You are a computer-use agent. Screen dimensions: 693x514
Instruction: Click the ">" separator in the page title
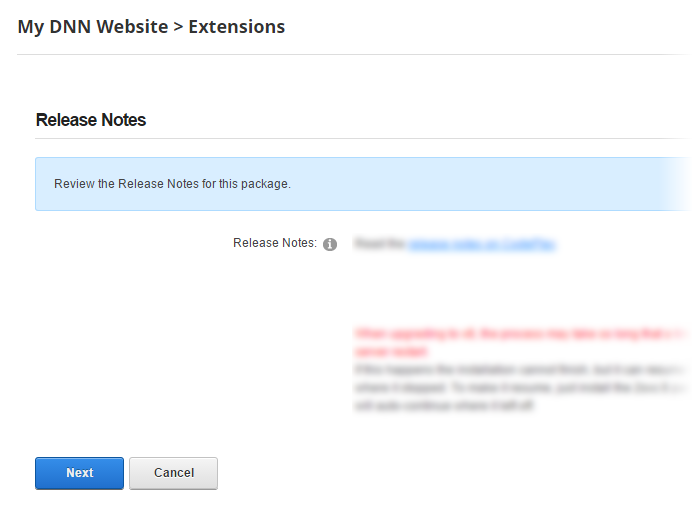(x=178, y=27)
